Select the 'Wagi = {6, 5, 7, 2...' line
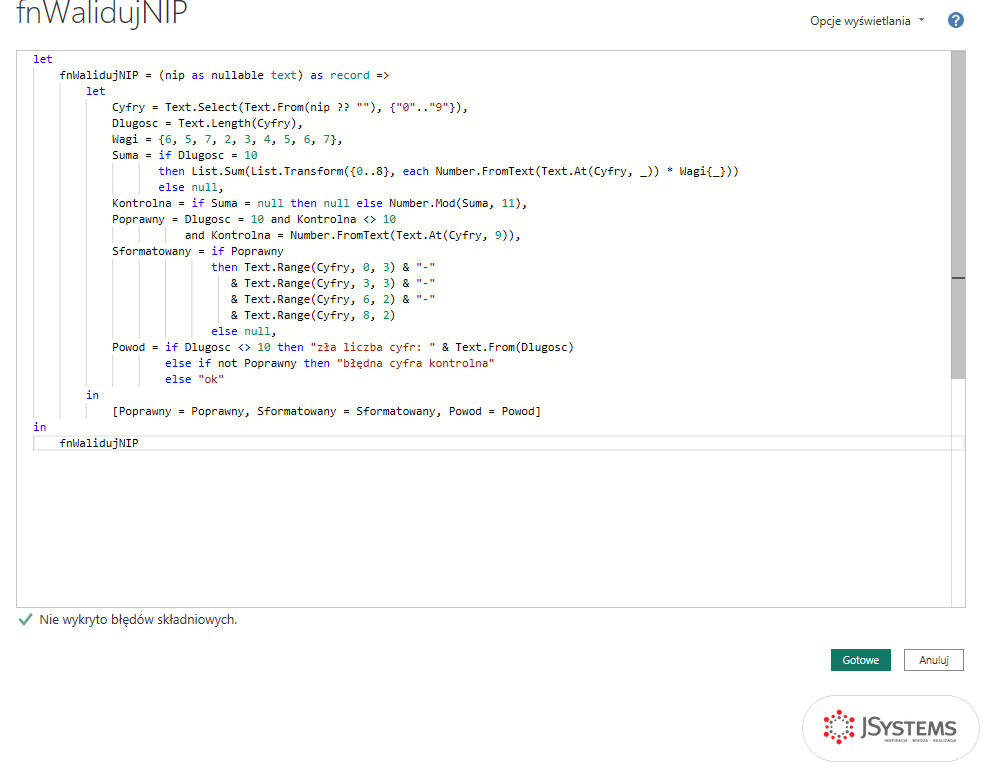Screen dimensions: 990x772 [227, 140]
